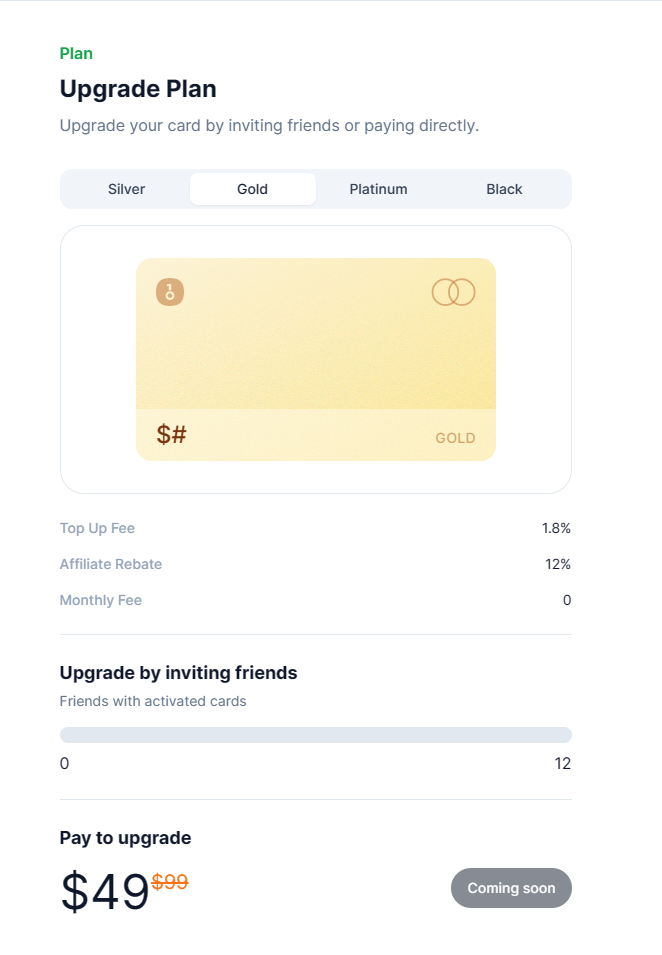Click the 12 friends goal number
662x955 pixels.
tap(562, 764)
